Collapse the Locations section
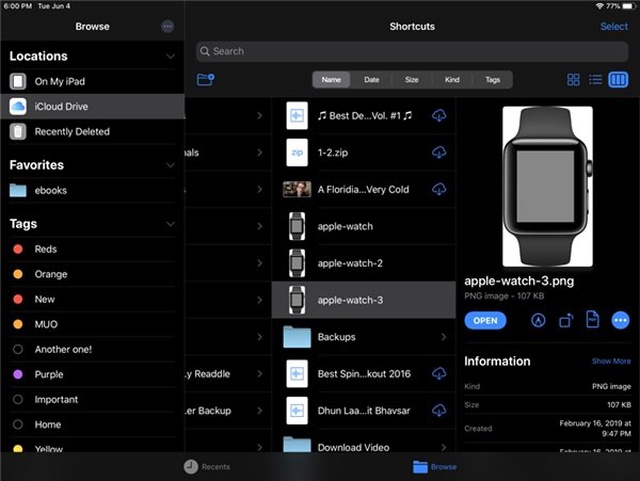This screenshot has width=640, height=481. pyautogui.click(x=171, y=56)
